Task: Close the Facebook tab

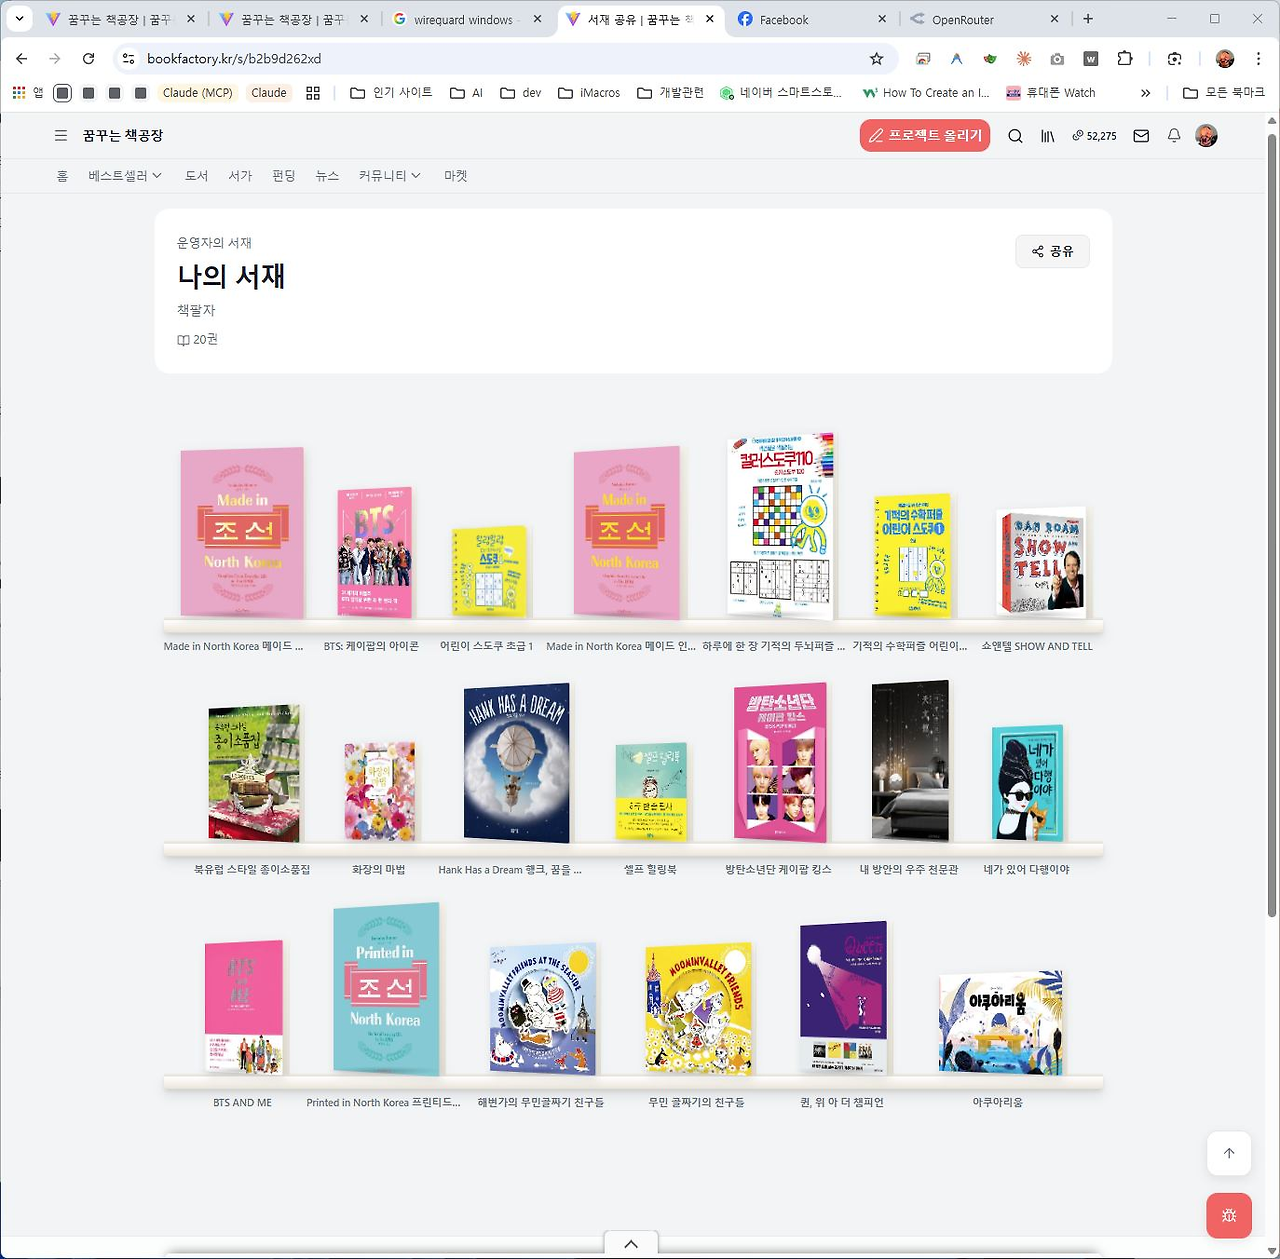Action: [882, 19]
